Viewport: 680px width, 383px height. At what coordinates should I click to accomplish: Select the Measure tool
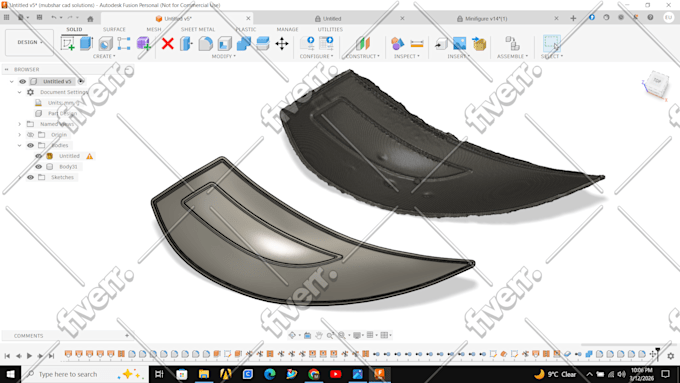[417, 43]
